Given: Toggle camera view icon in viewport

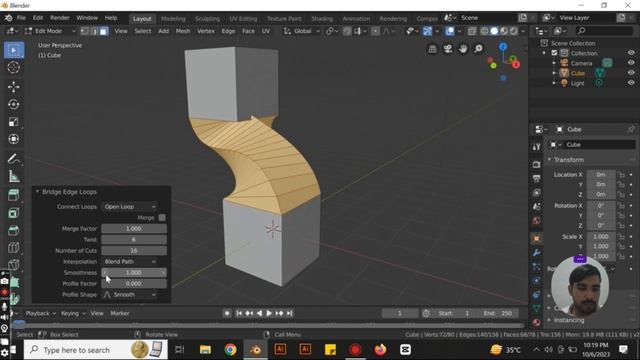Looking at the screenshot, I should point(448,49).
